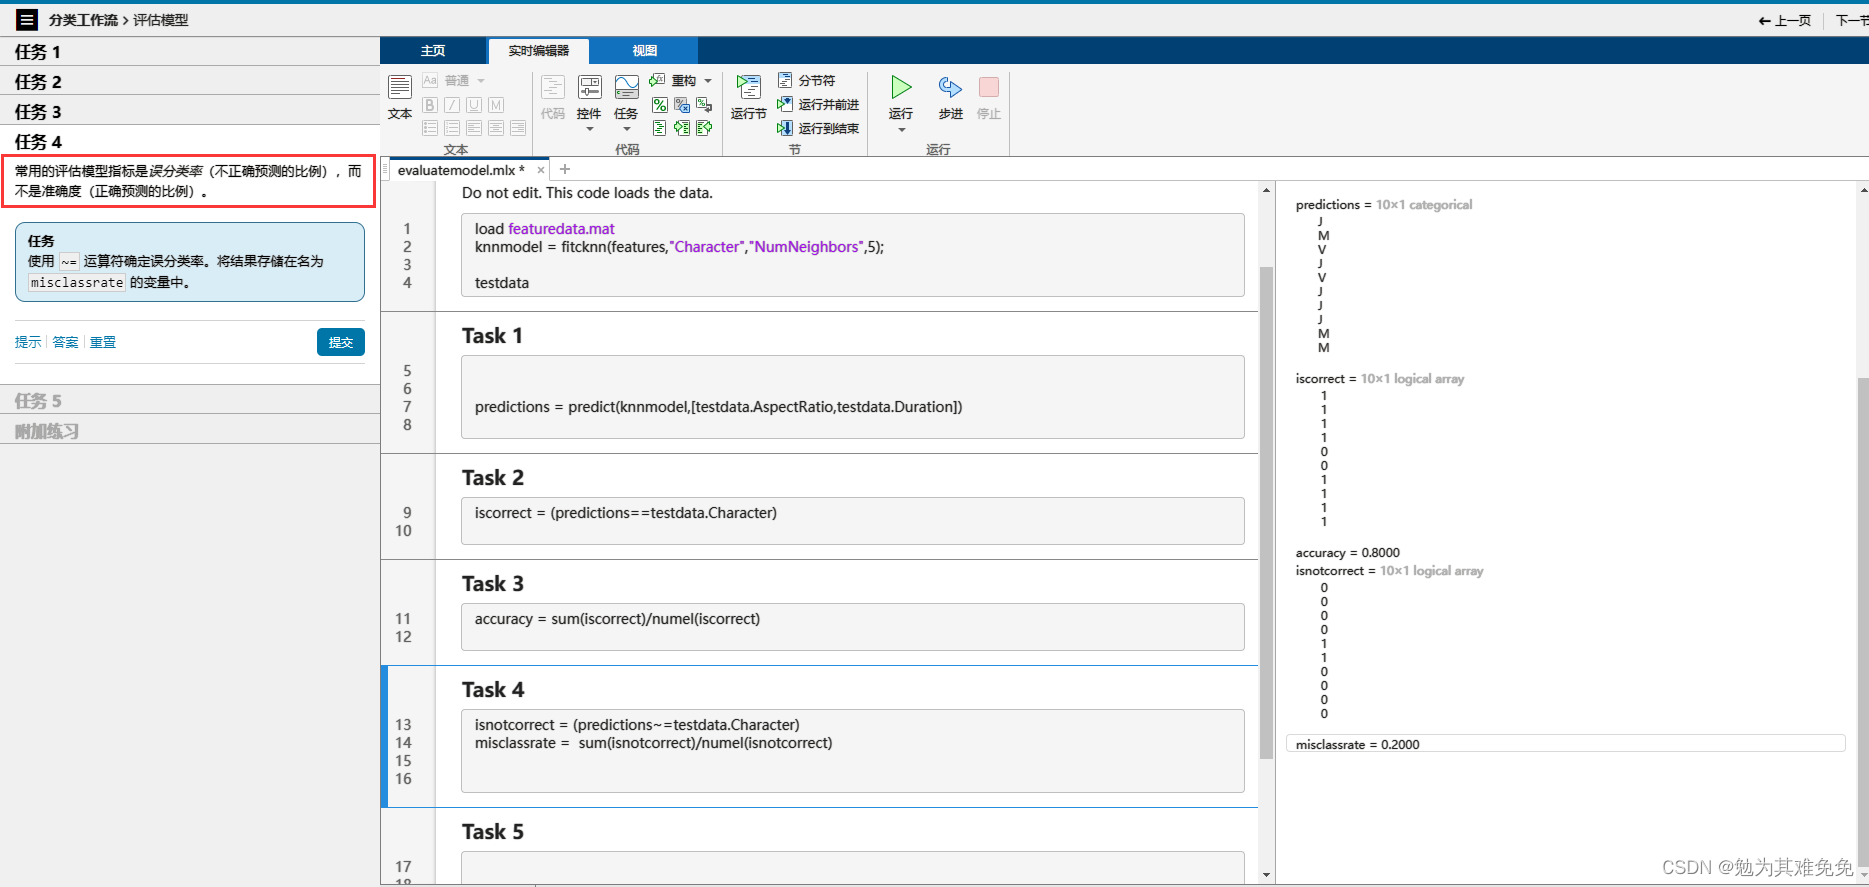Click the predictions code line in Task 1
Screen dimensions: 1869x887
click(x=718, y=407)
